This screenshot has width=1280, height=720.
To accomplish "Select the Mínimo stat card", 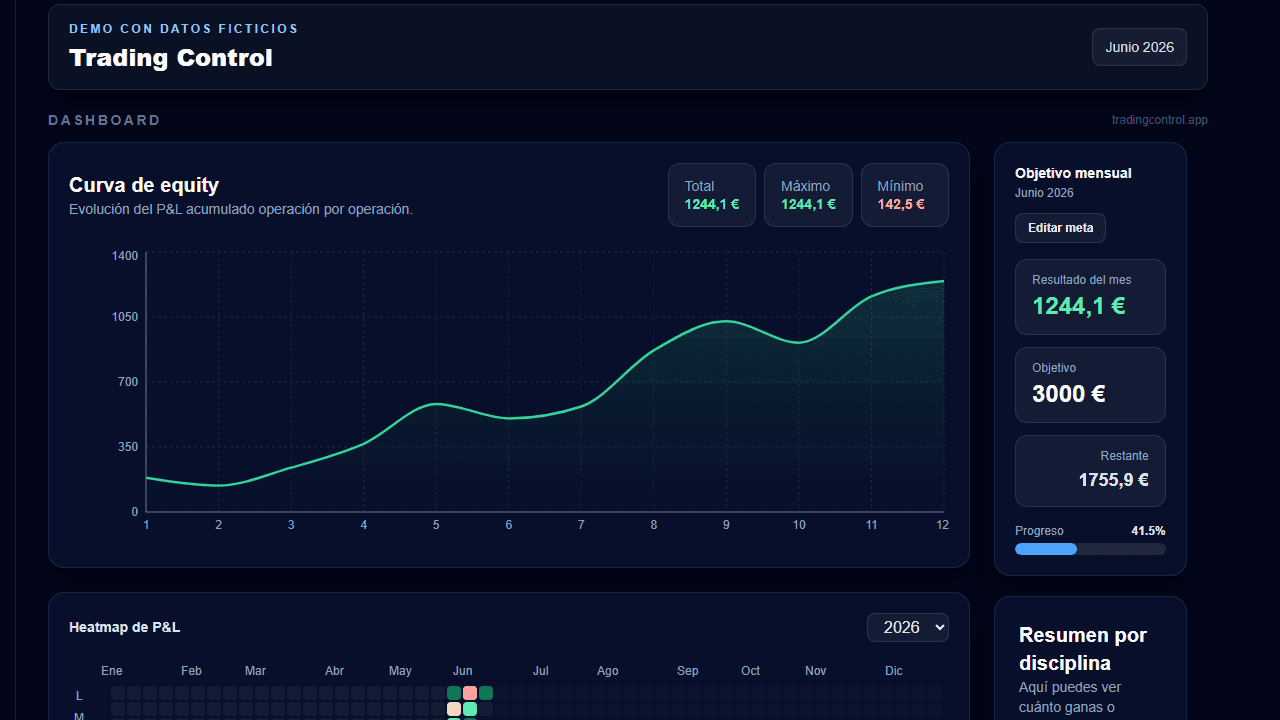I will 904,195.
